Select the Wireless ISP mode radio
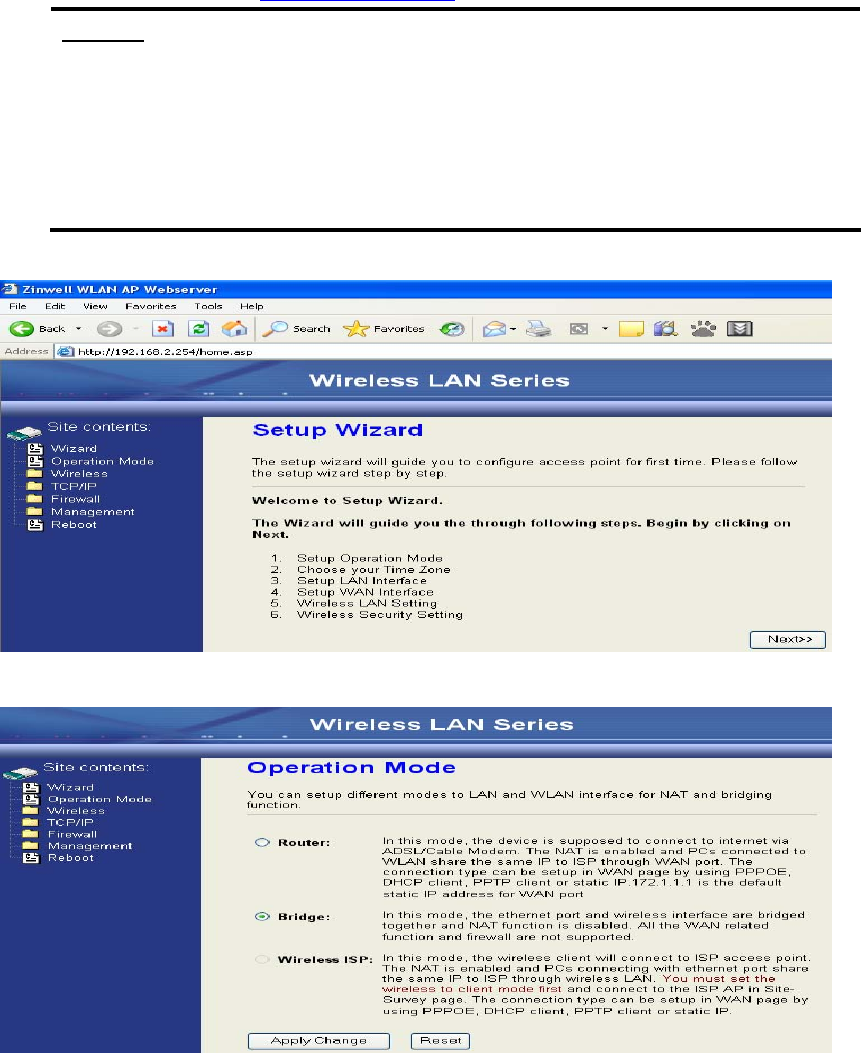The image size is (861, 1053). 262,960
